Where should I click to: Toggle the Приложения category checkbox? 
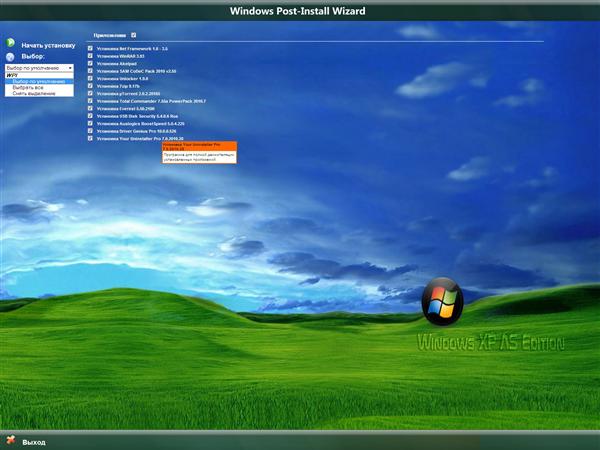(134, 35)
